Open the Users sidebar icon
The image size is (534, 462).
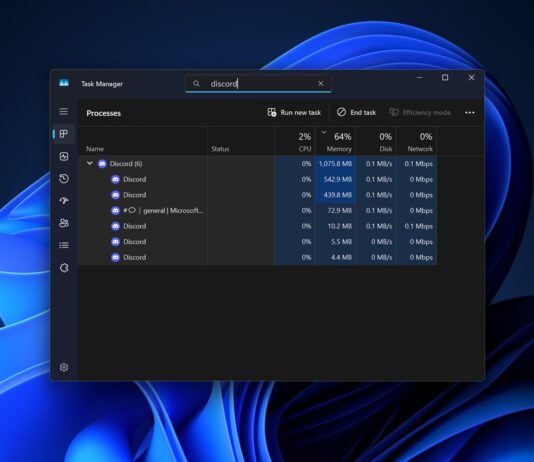coord(64,223)
